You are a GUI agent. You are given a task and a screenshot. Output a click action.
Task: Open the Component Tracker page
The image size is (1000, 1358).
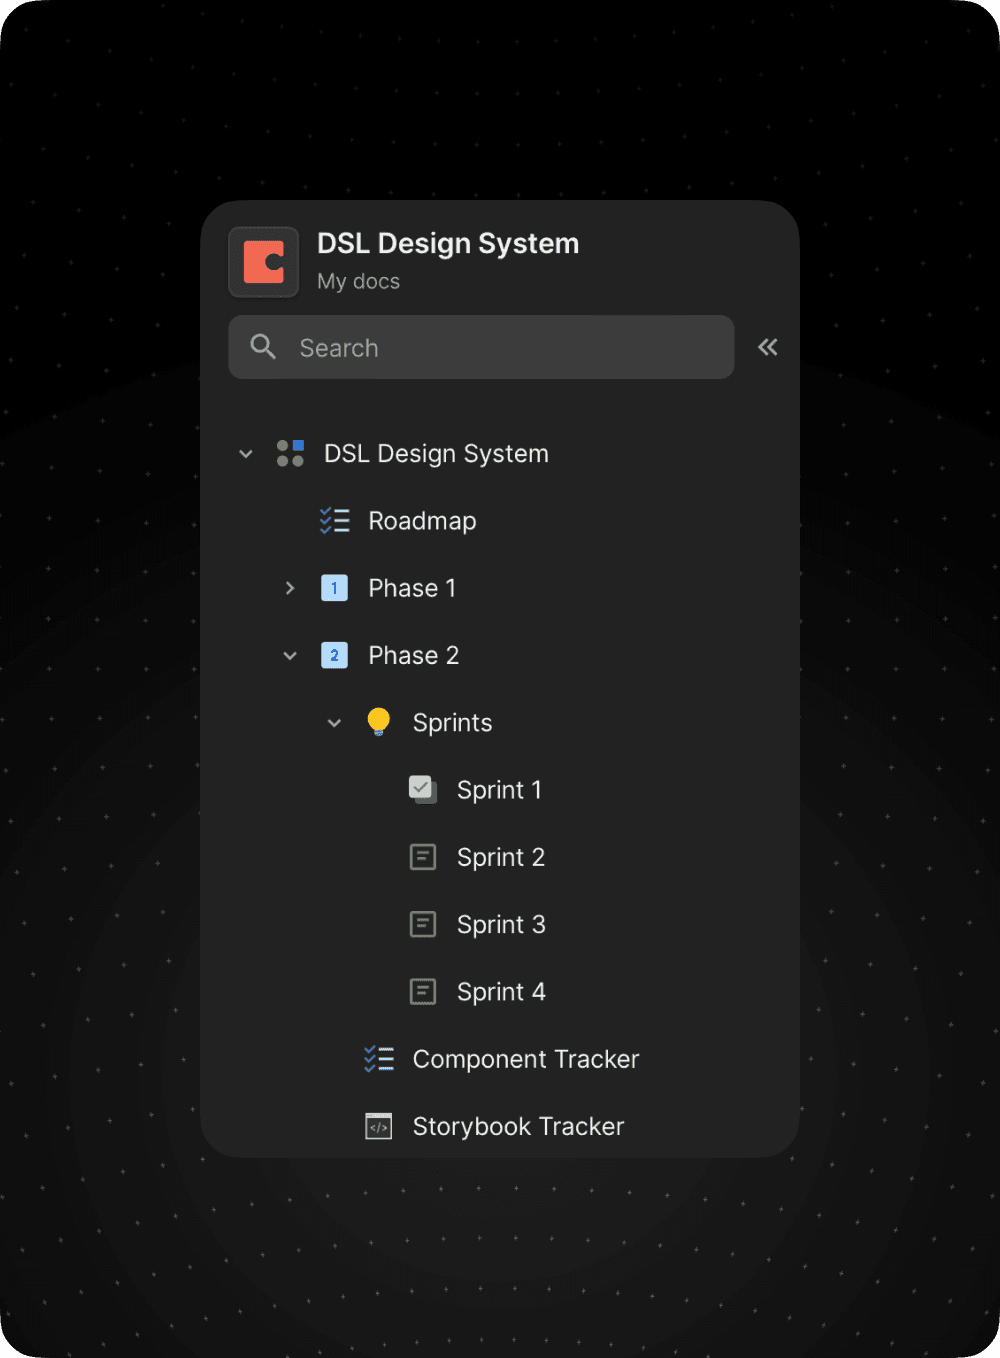click(x=526, y=1059)
